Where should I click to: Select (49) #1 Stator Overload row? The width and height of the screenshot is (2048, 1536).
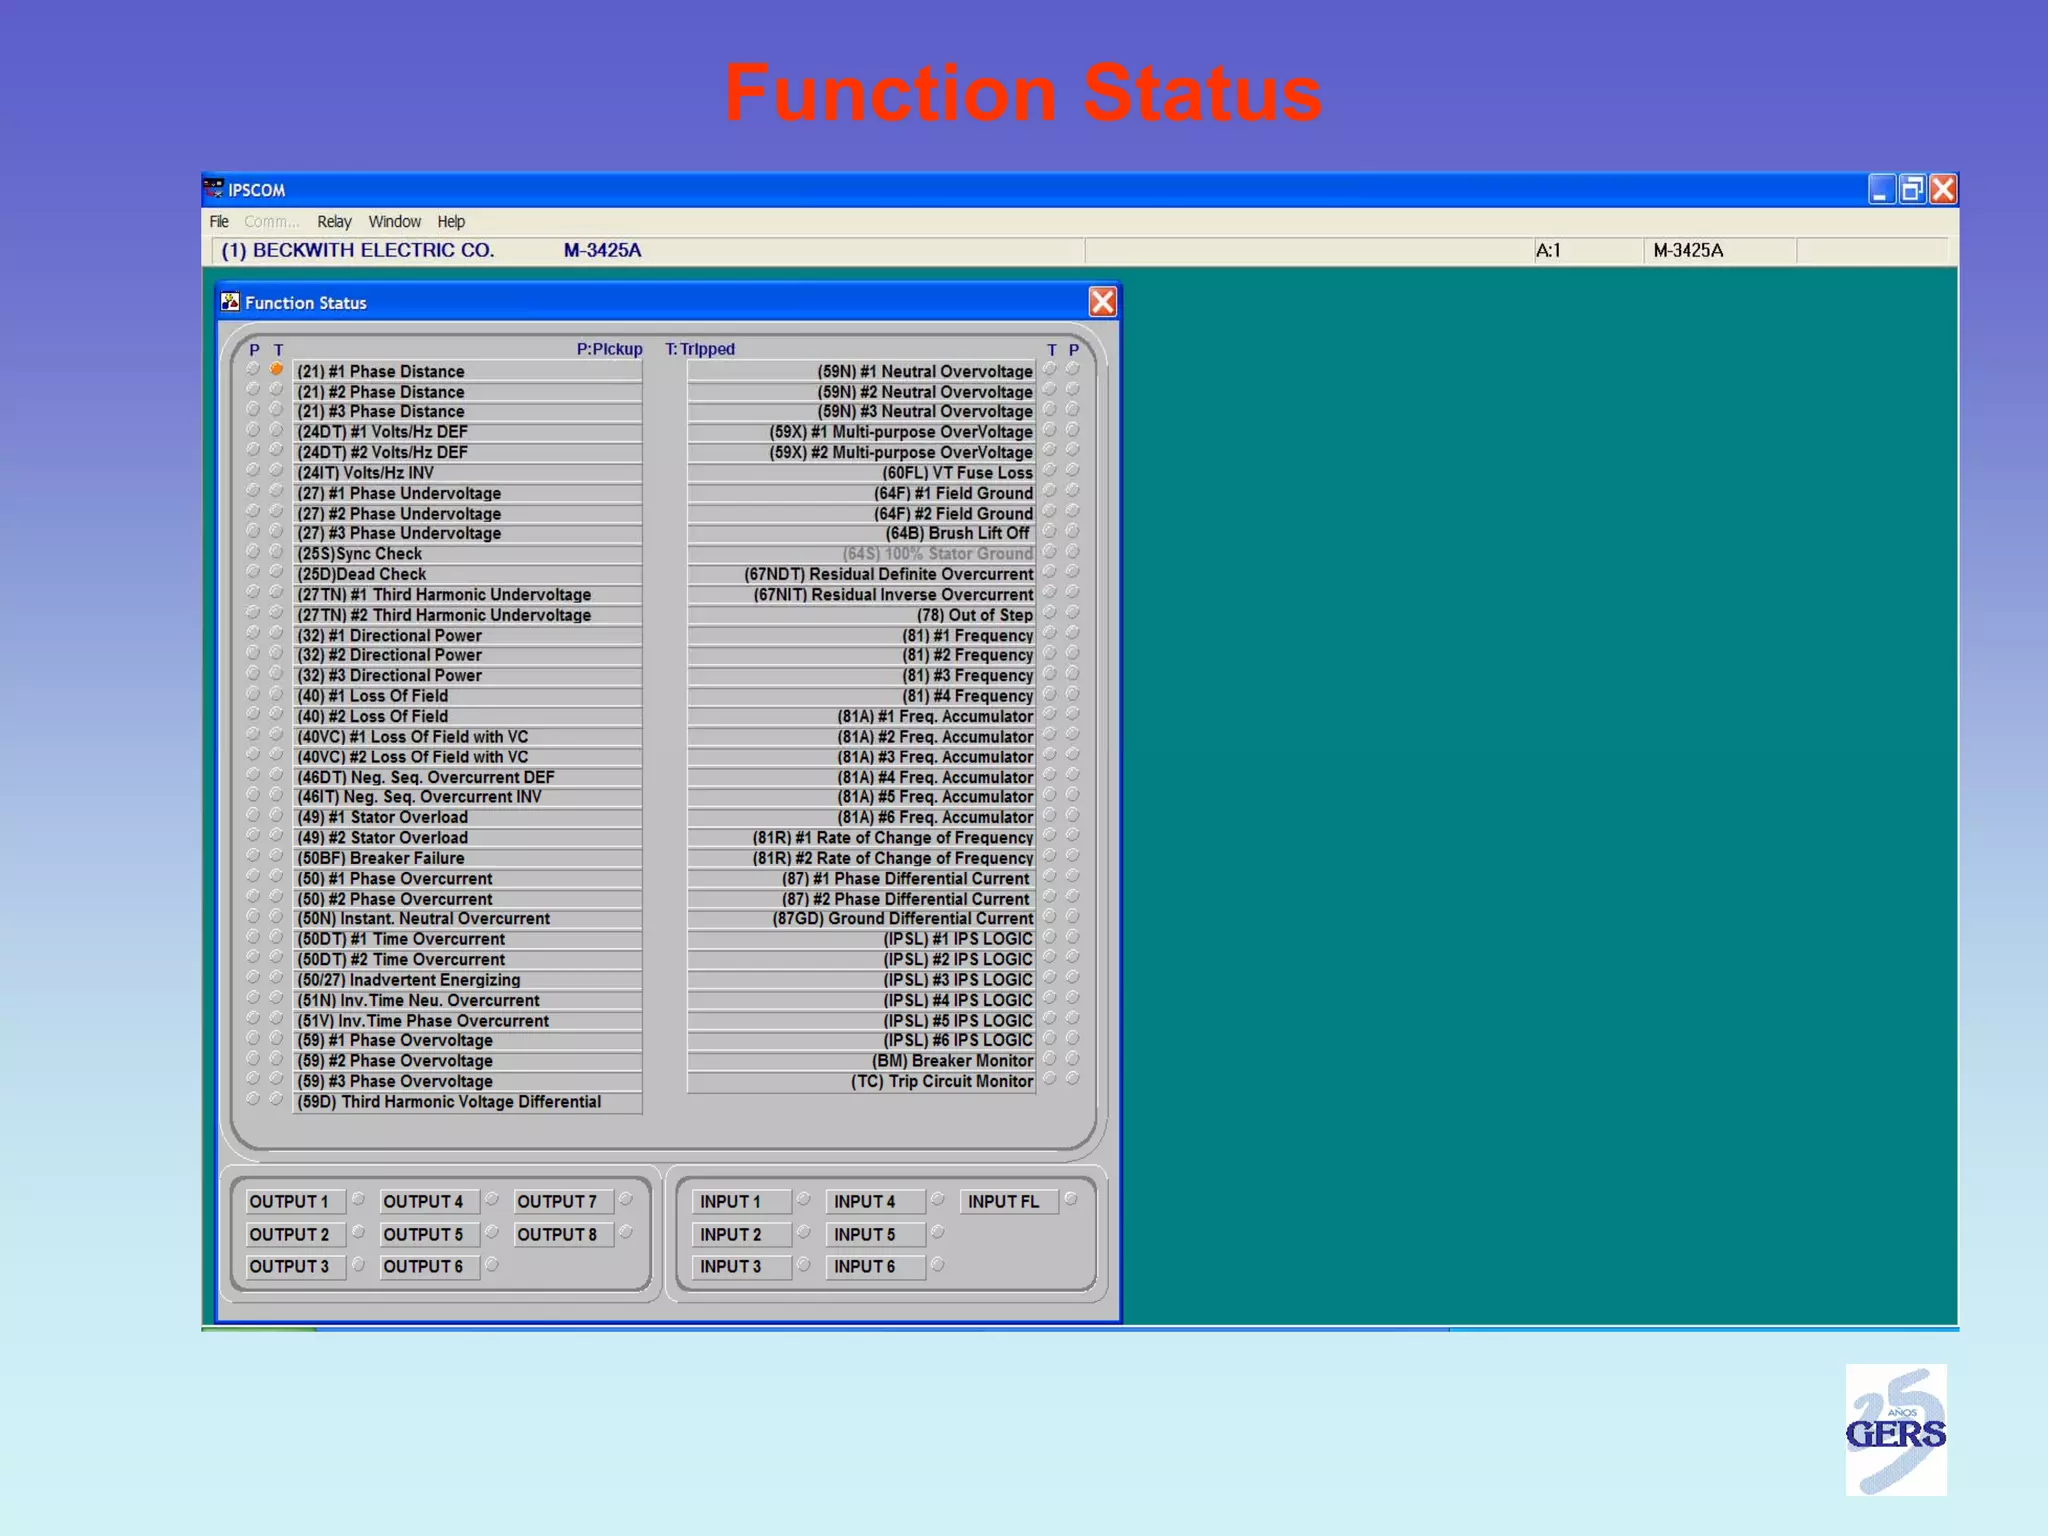(x=468, y=817)
